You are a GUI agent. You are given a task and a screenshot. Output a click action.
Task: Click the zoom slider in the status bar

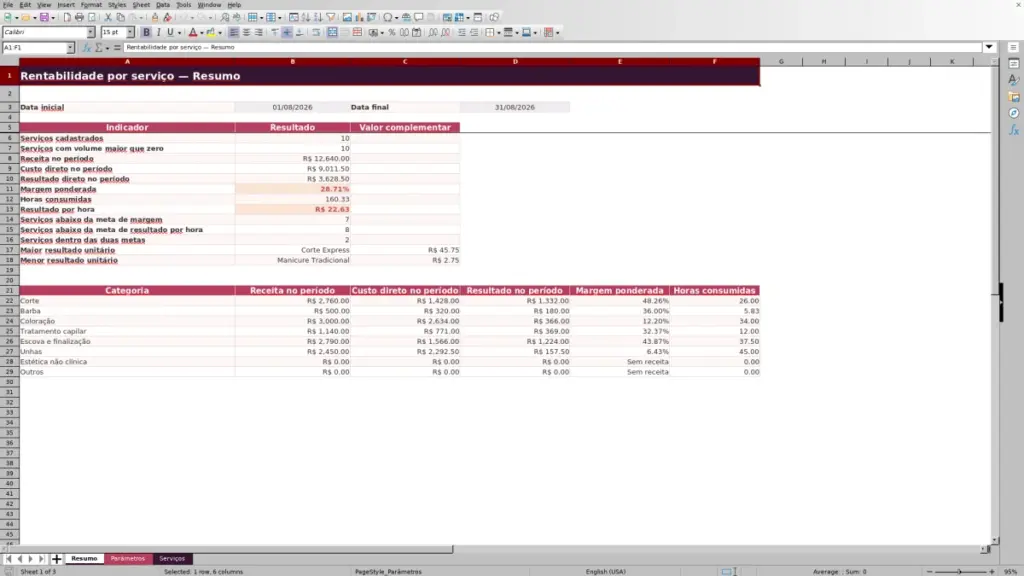pyautogui.click(x=960, y=571)
